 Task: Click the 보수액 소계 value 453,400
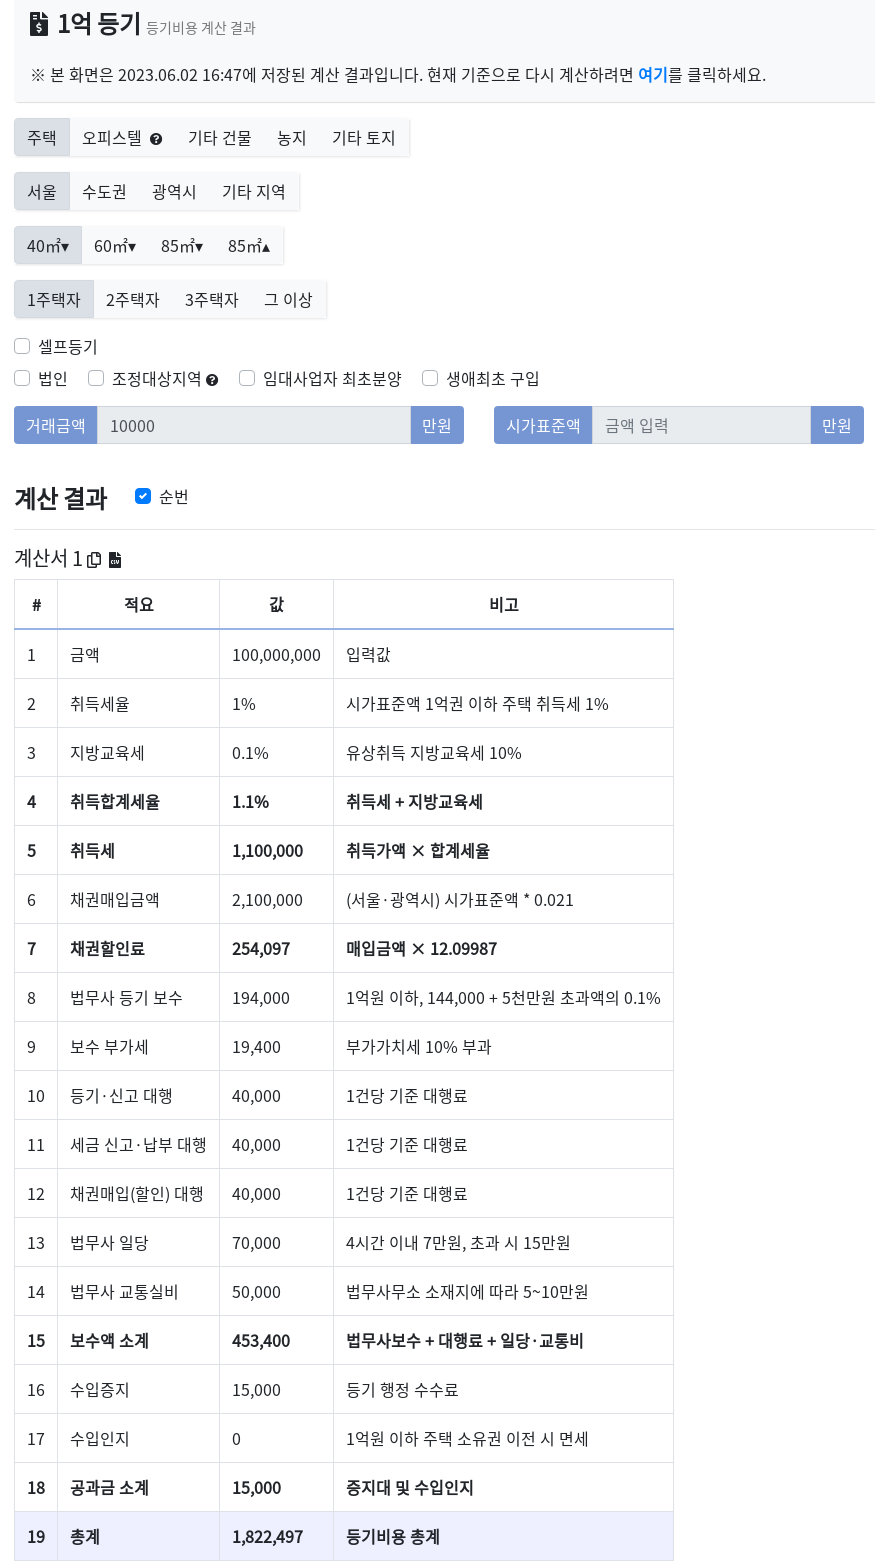tap(261, 1341)
